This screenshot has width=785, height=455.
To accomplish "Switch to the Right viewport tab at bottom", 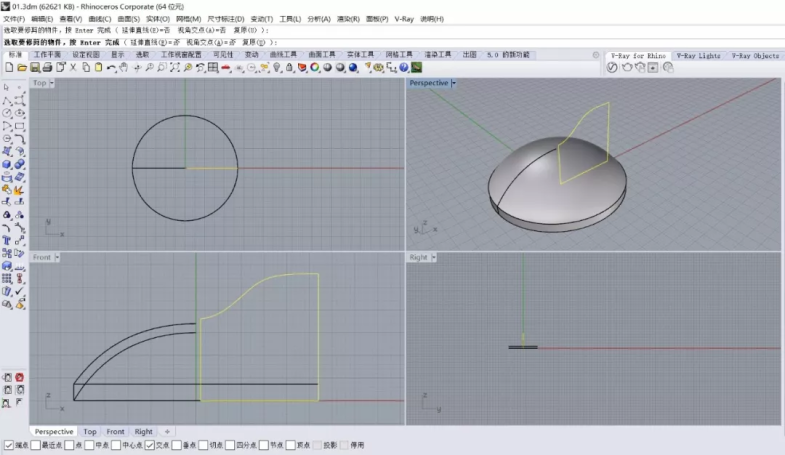I will click(144, 432).
